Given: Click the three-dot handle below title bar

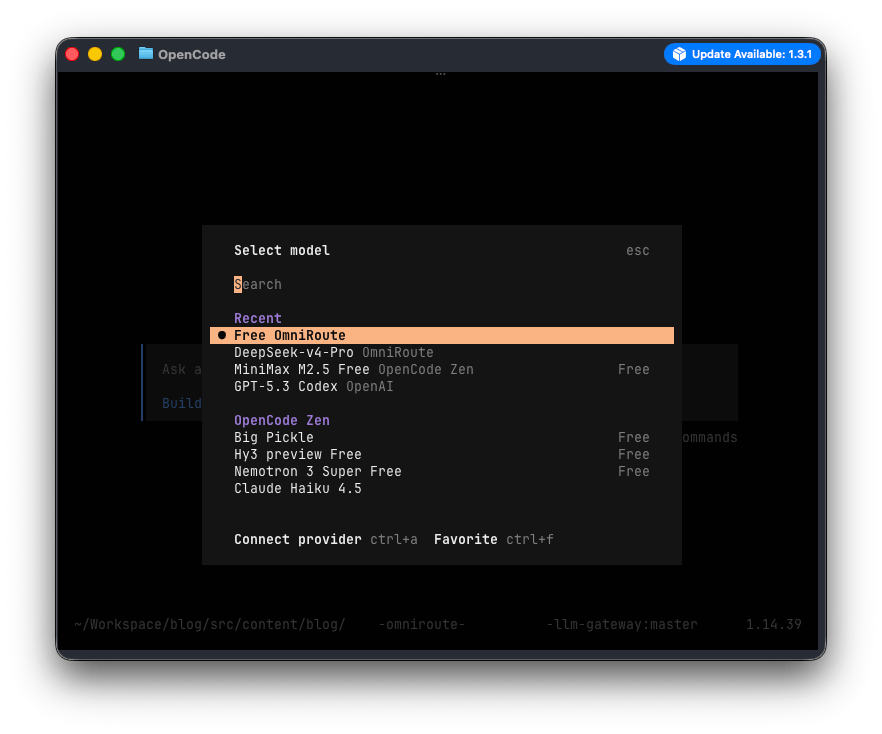Looking at the screenshot, I should point(440,74).
